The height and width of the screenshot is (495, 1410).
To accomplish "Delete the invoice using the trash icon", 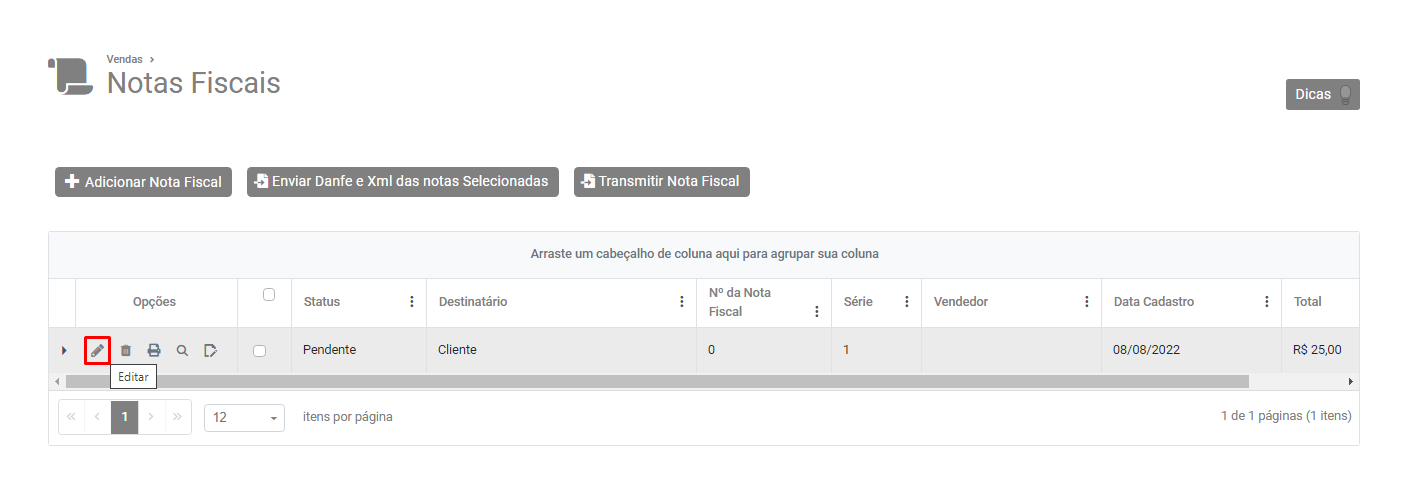I will click(x=126, y=351).
